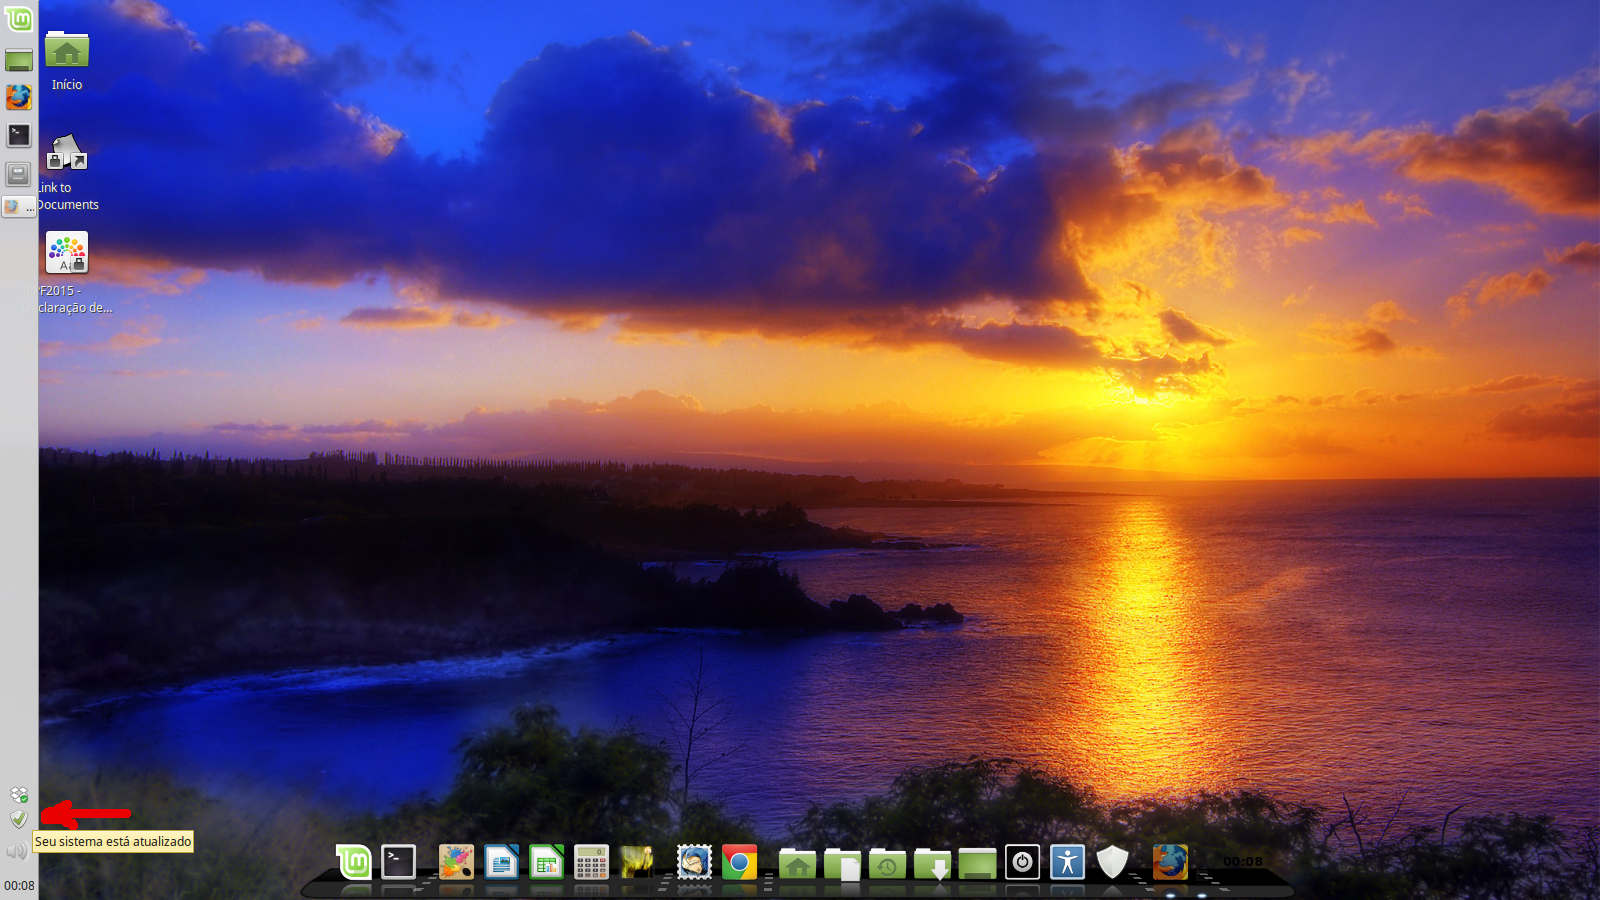Click the power shutdown icon in the dock

point(1022,862)
